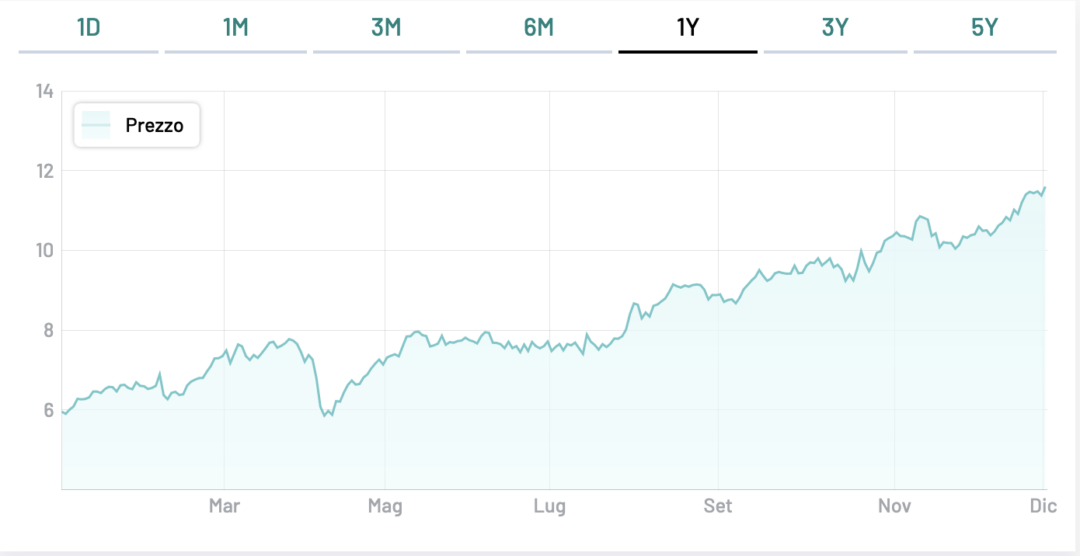Screen dimensions: 1080x556
Task: Click the Set month axis label
Action: click(x=717, y=506)
